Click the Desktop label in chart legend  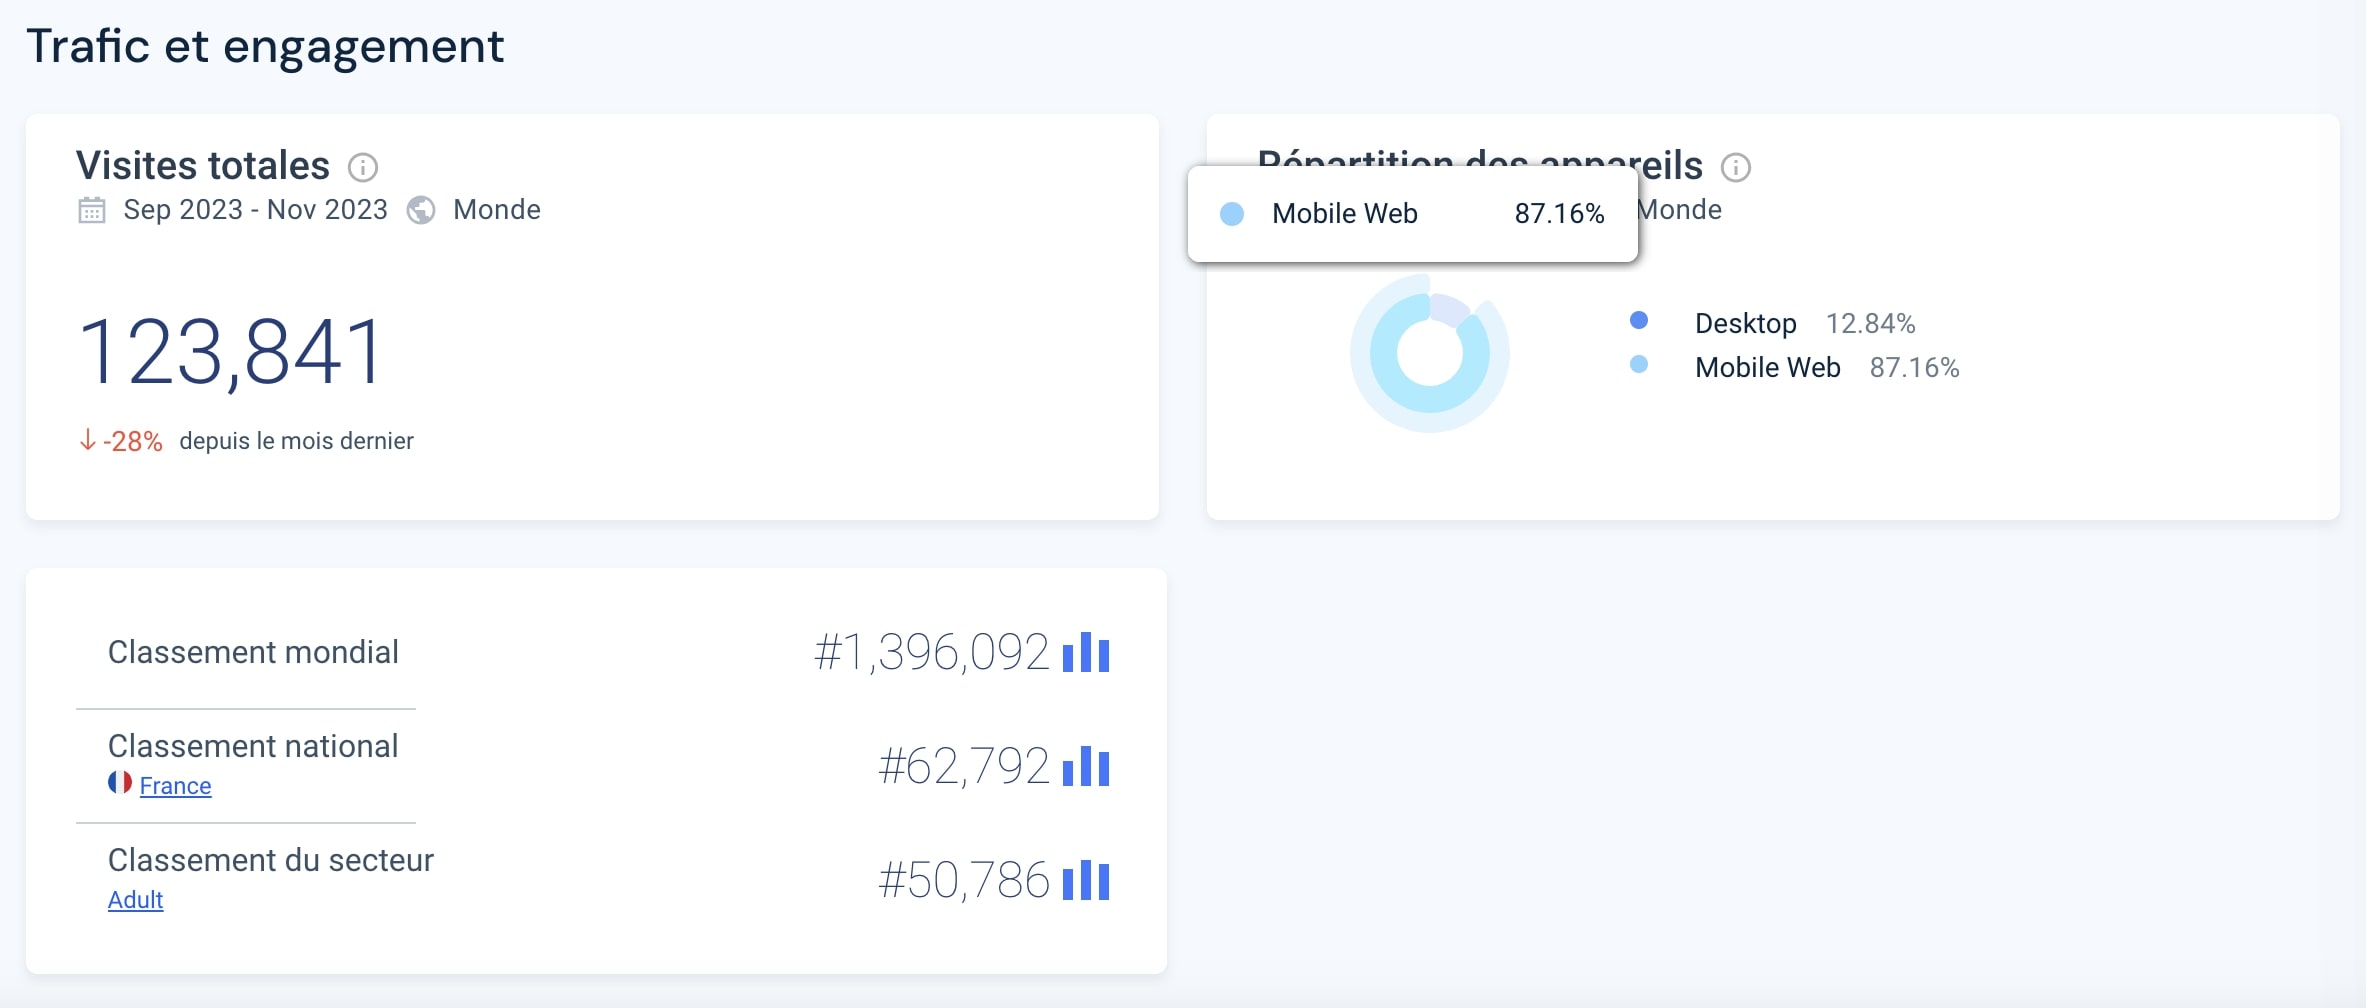(1746, 324)
